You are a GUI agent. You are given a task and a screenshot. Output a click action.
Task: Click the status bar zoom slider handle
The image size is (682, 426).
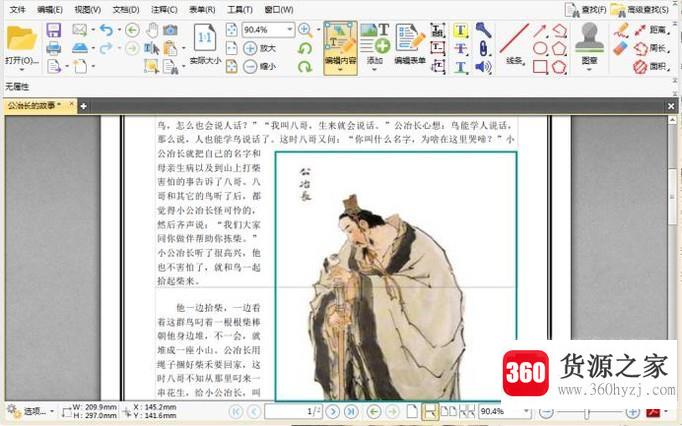pyautogui.click(x=587, y=412)
